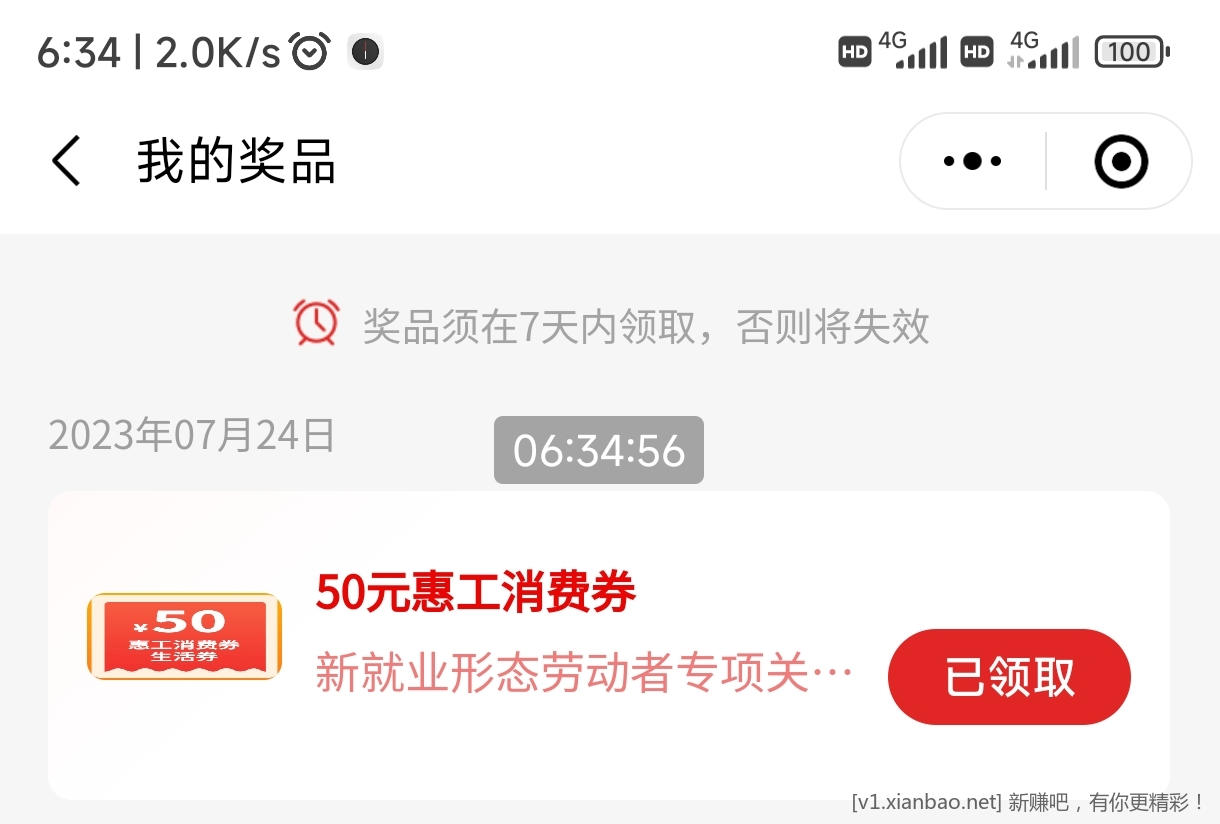Tap the status bar time 6:34

point(78,52)
